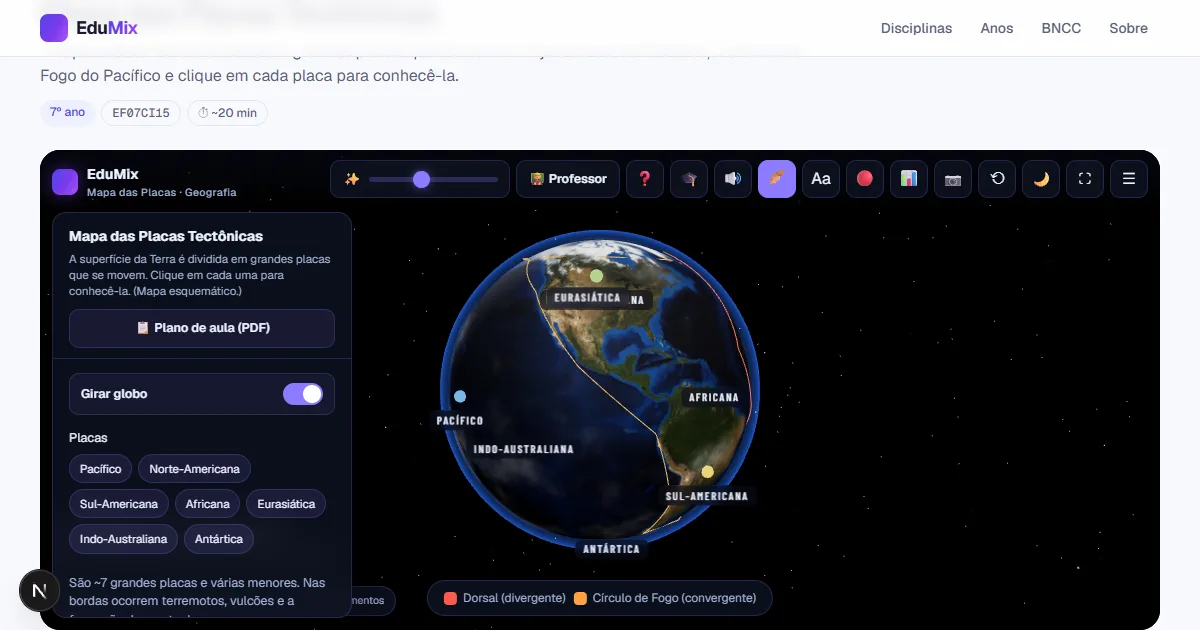Toggle the Girar globo switch
The height and width of the screenshot is (630, 1200).
303,394
